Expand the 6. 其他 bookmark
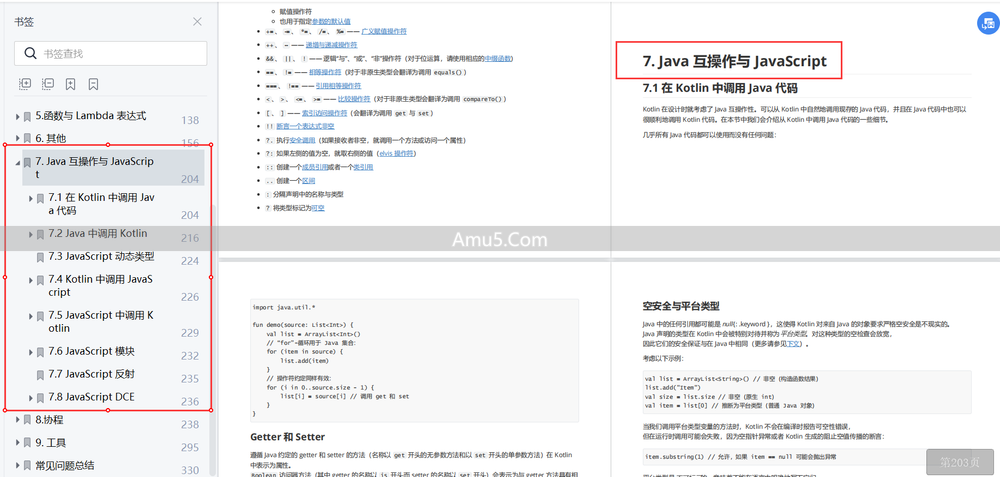Viewport: 1000px width, 477px height. tap(18, 138)
